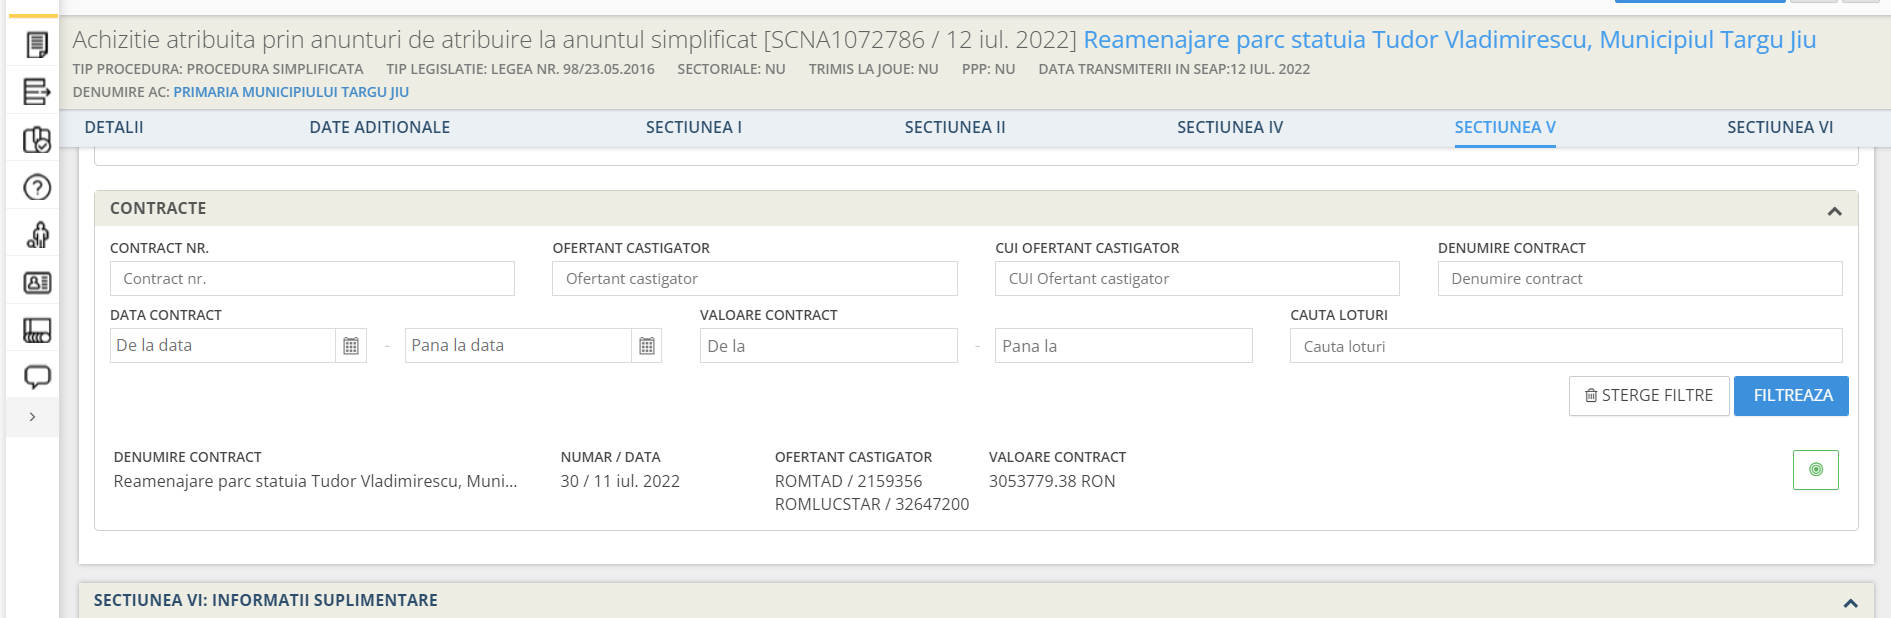Expand the left sidebar with chevron

[x=32, y=417]
